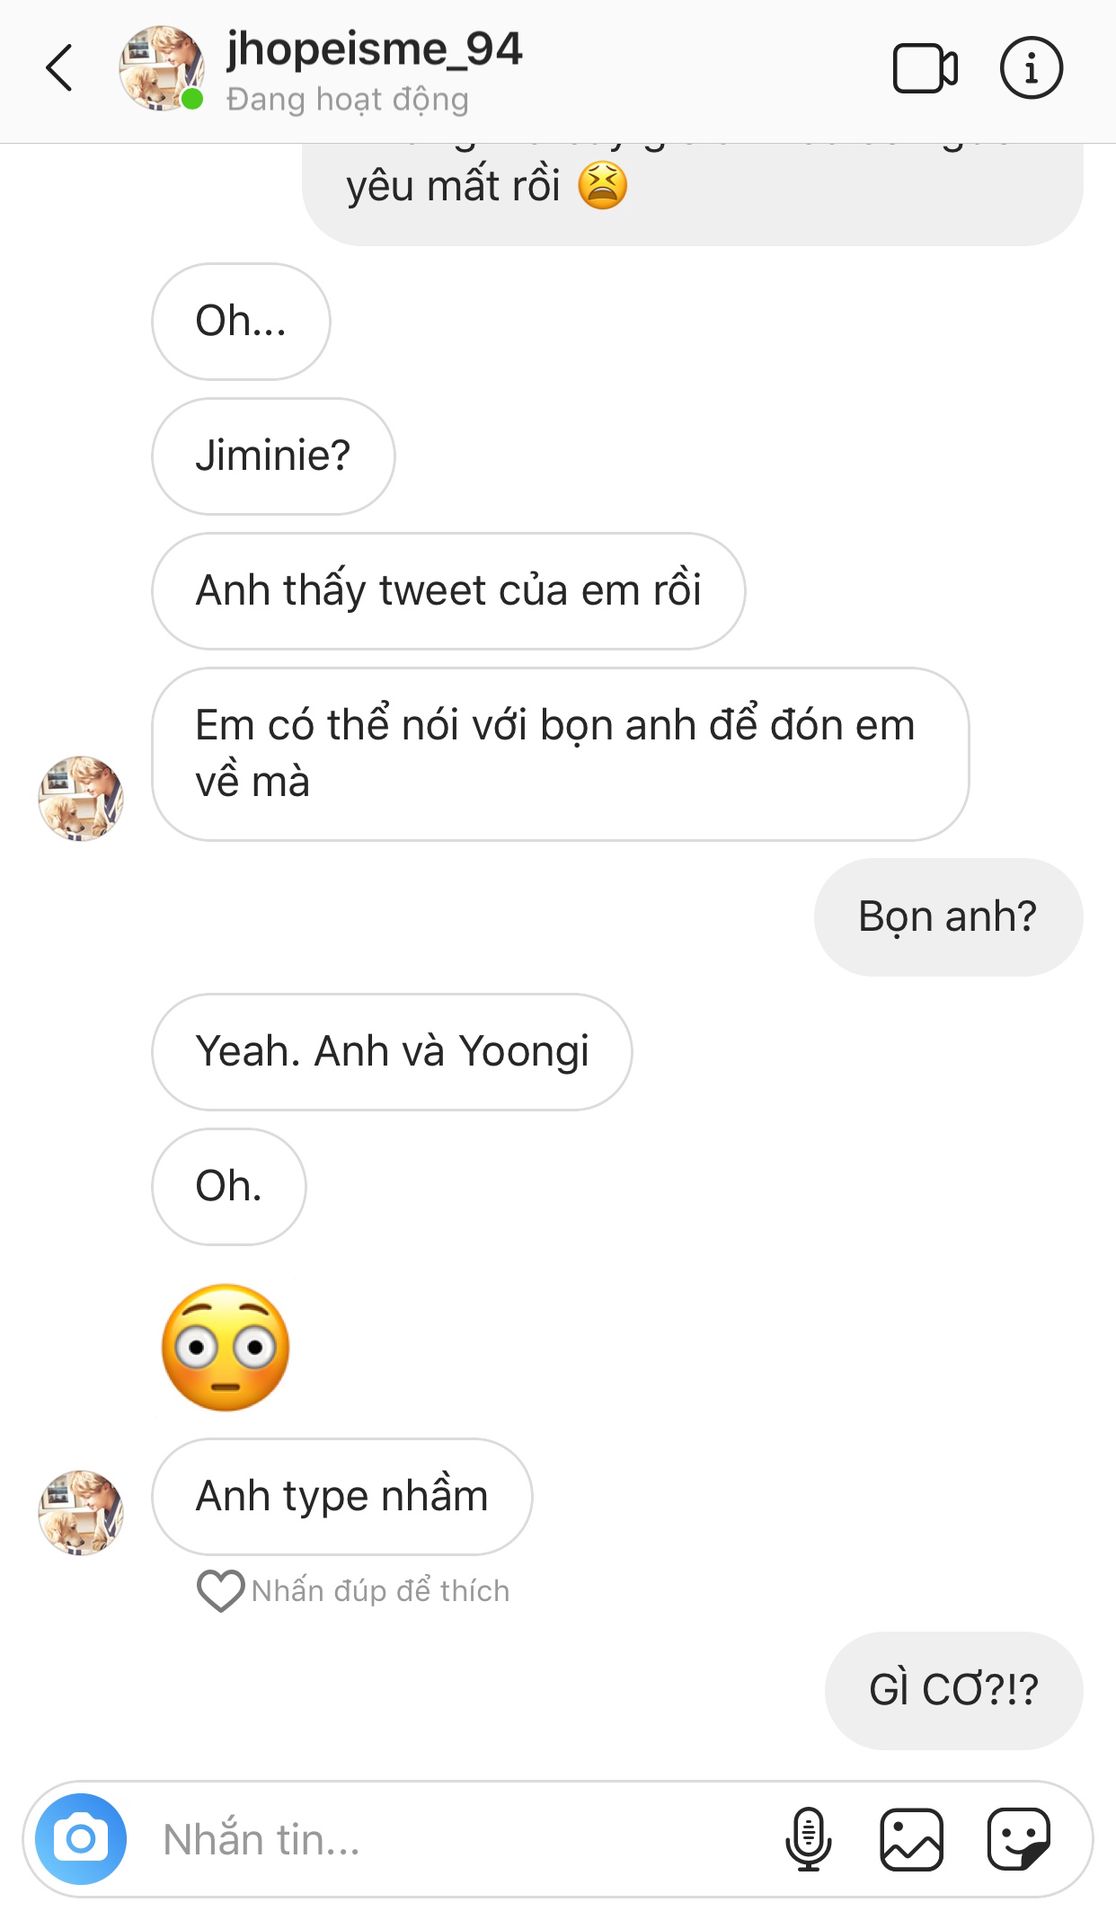Tap avatar beside "Anh type nhầm"
Image resolution: width=1116 pixels, height=1920 pixels.
[81, 1512]
